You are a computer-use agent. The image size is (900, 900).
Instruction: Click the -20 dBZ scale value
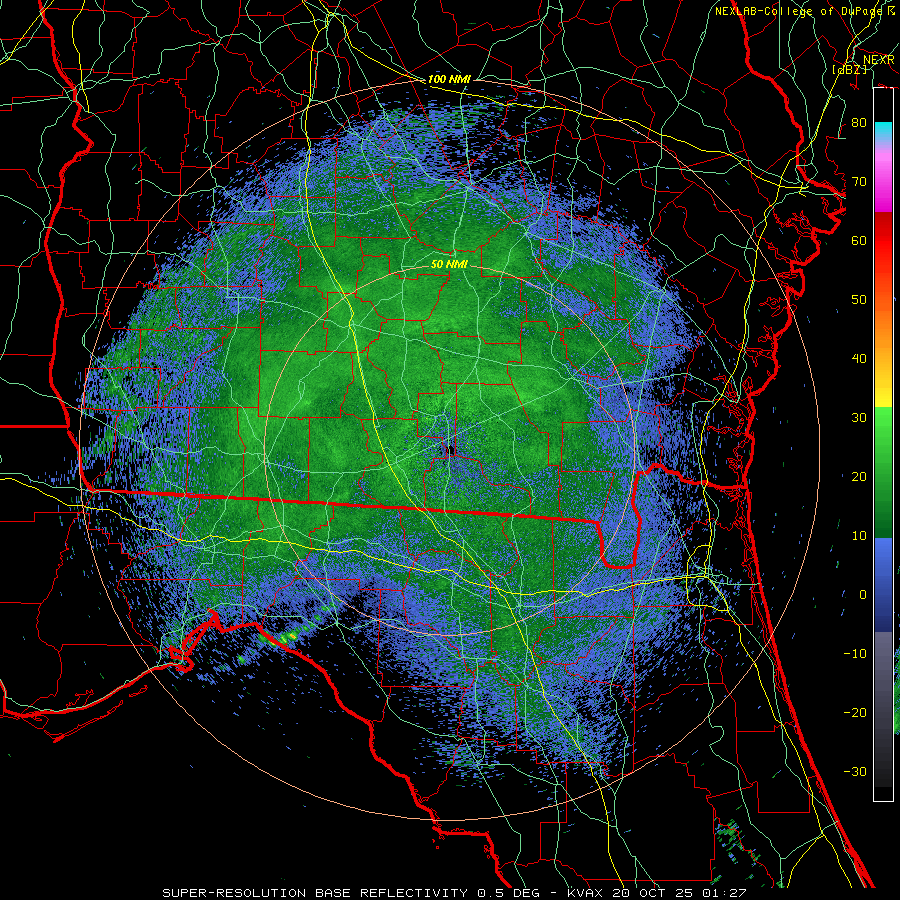(x=855, y=713)
